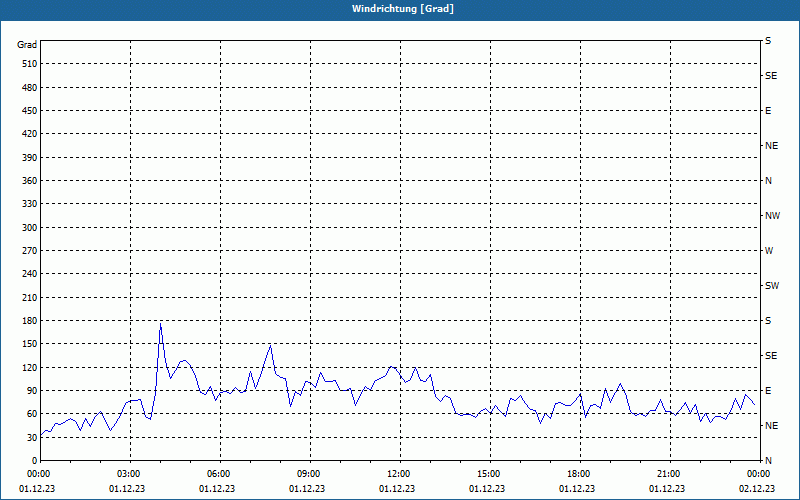This screenshot has height=500, width=800.
Task: Click the 90 degree axis value
Action: (32, 391)
